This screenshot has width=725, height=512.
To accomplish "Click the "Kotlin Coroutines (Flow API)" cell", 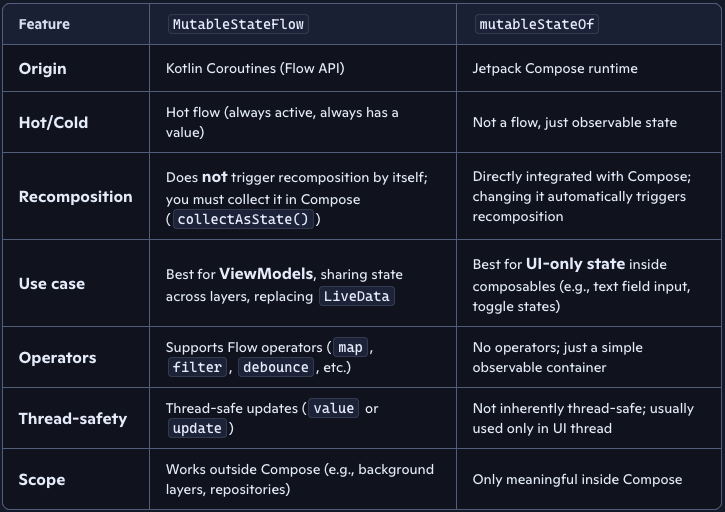I will pyautogui.click(x=256, y=69).
